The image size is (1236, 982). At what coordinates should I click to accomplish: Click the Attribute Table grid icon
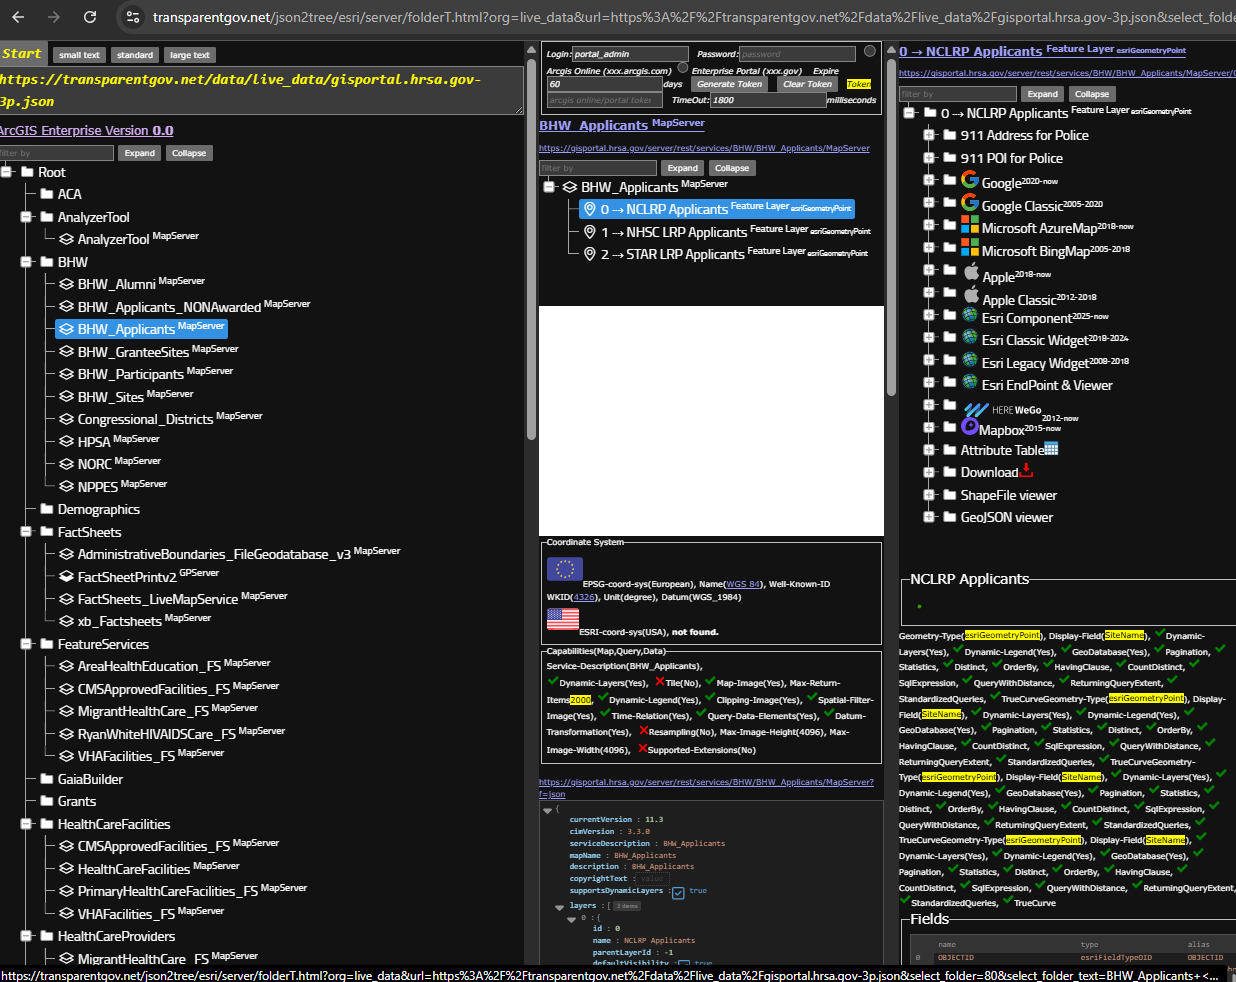[x=1051, y=450]
